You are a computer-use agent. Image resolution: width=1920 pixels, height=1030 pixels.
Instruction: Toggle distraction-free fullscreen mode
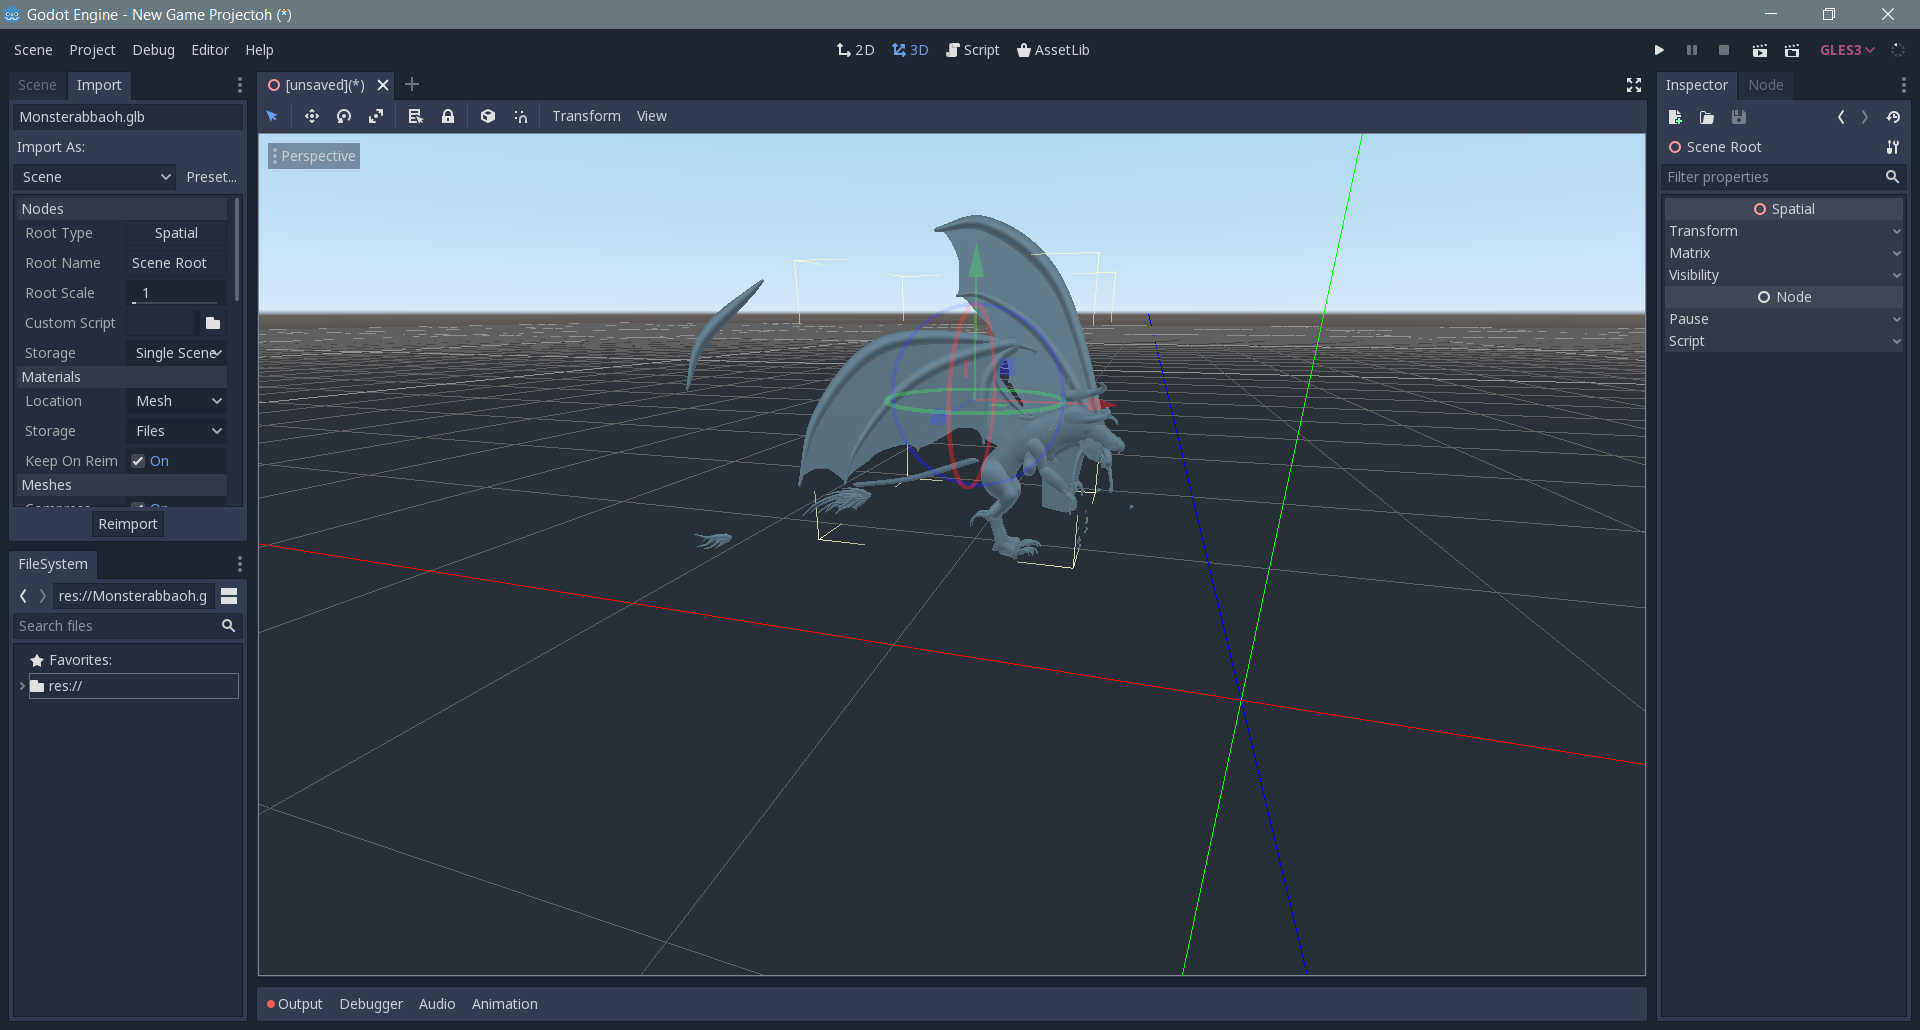tap(1634, 85)
